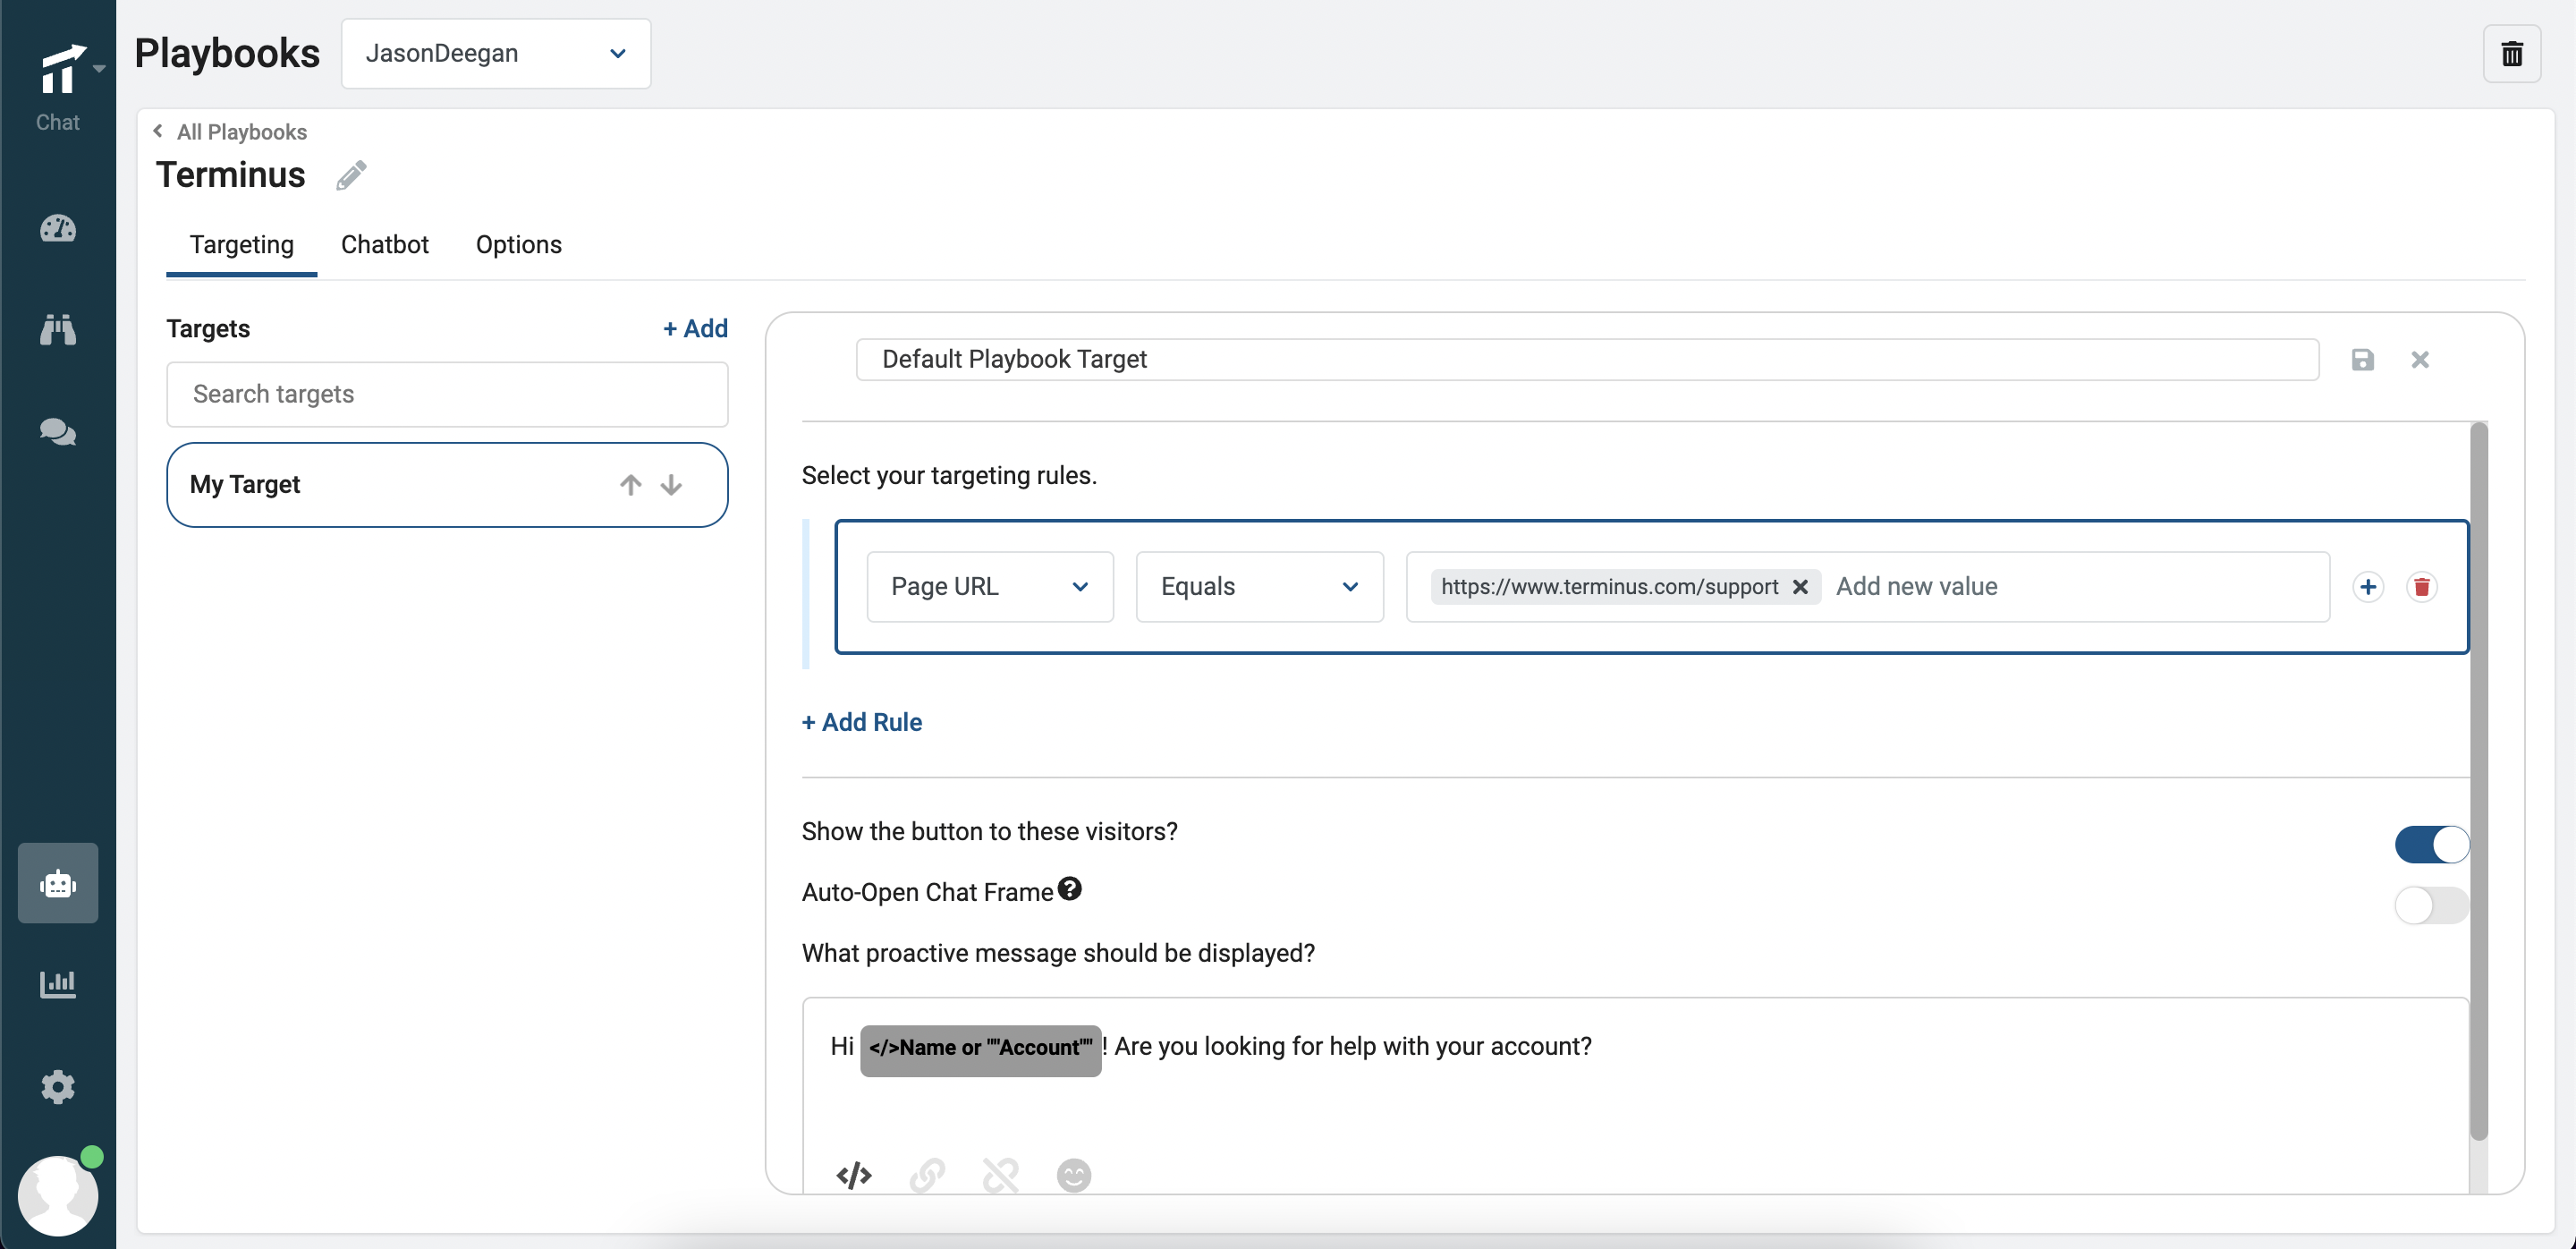Click the targeting panel vertical scrollbar
This screenshot has width=2576, height=1249.
pos(2479,780)
